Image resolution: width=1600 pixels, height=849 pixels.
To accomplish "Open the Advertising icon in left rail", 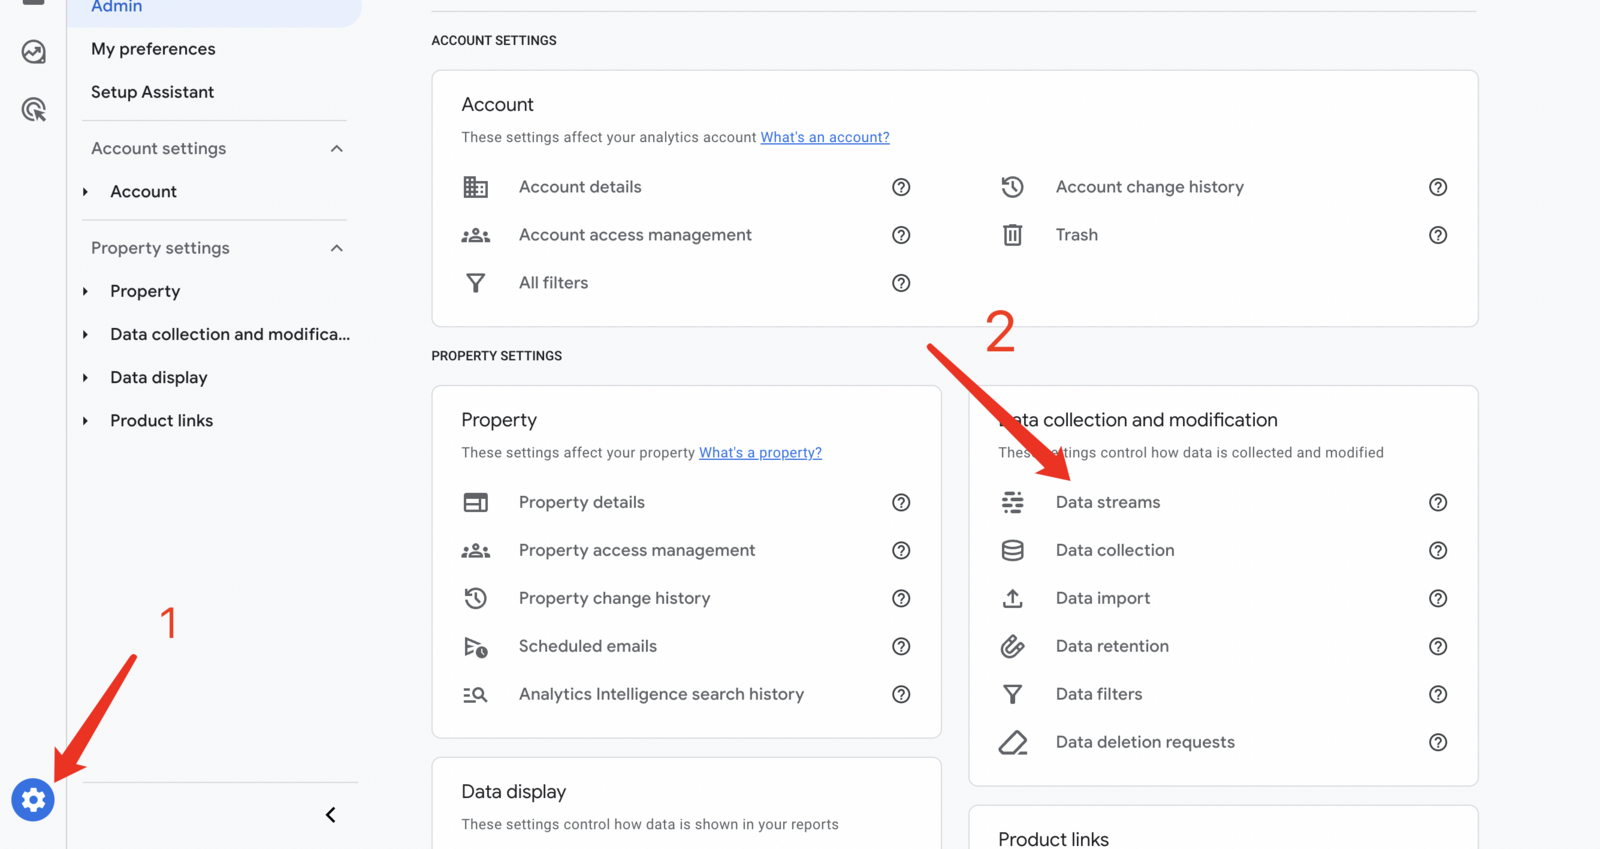I will 34,109.
